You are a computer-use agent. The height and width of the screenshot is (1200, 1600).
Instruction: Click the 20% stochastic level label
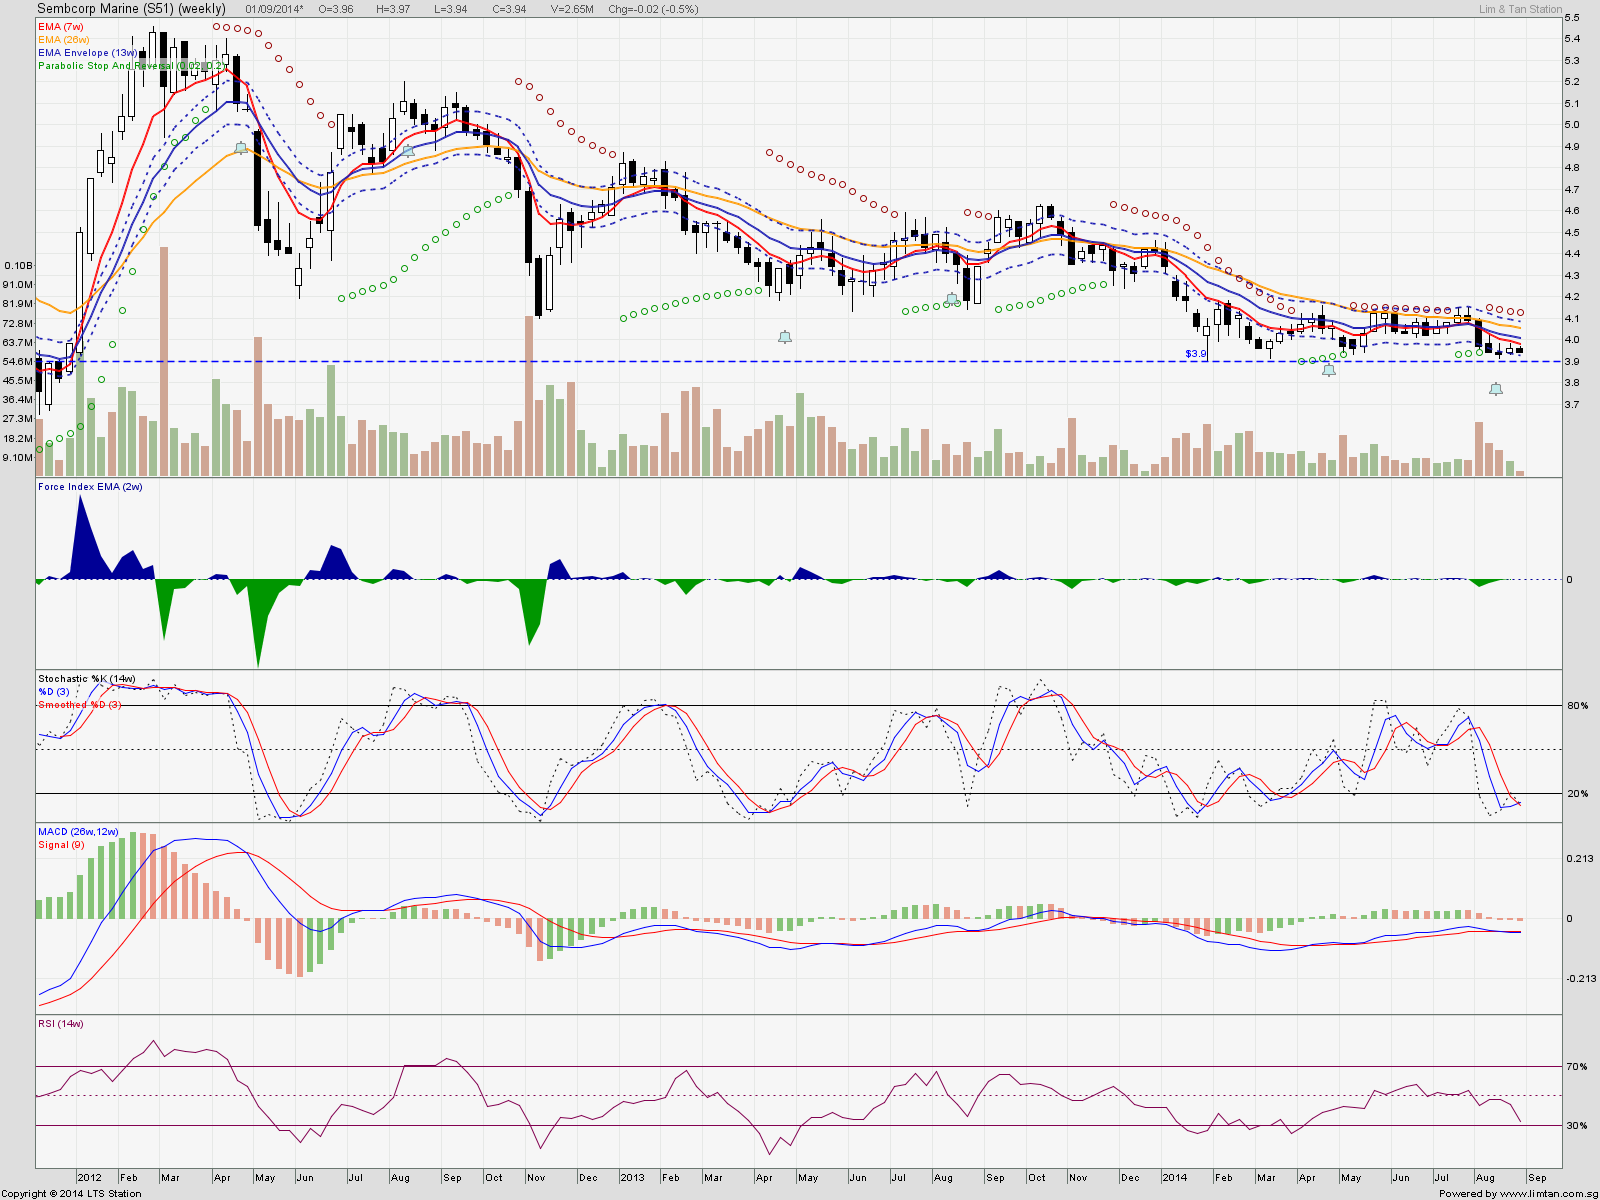pos(1577,794)
